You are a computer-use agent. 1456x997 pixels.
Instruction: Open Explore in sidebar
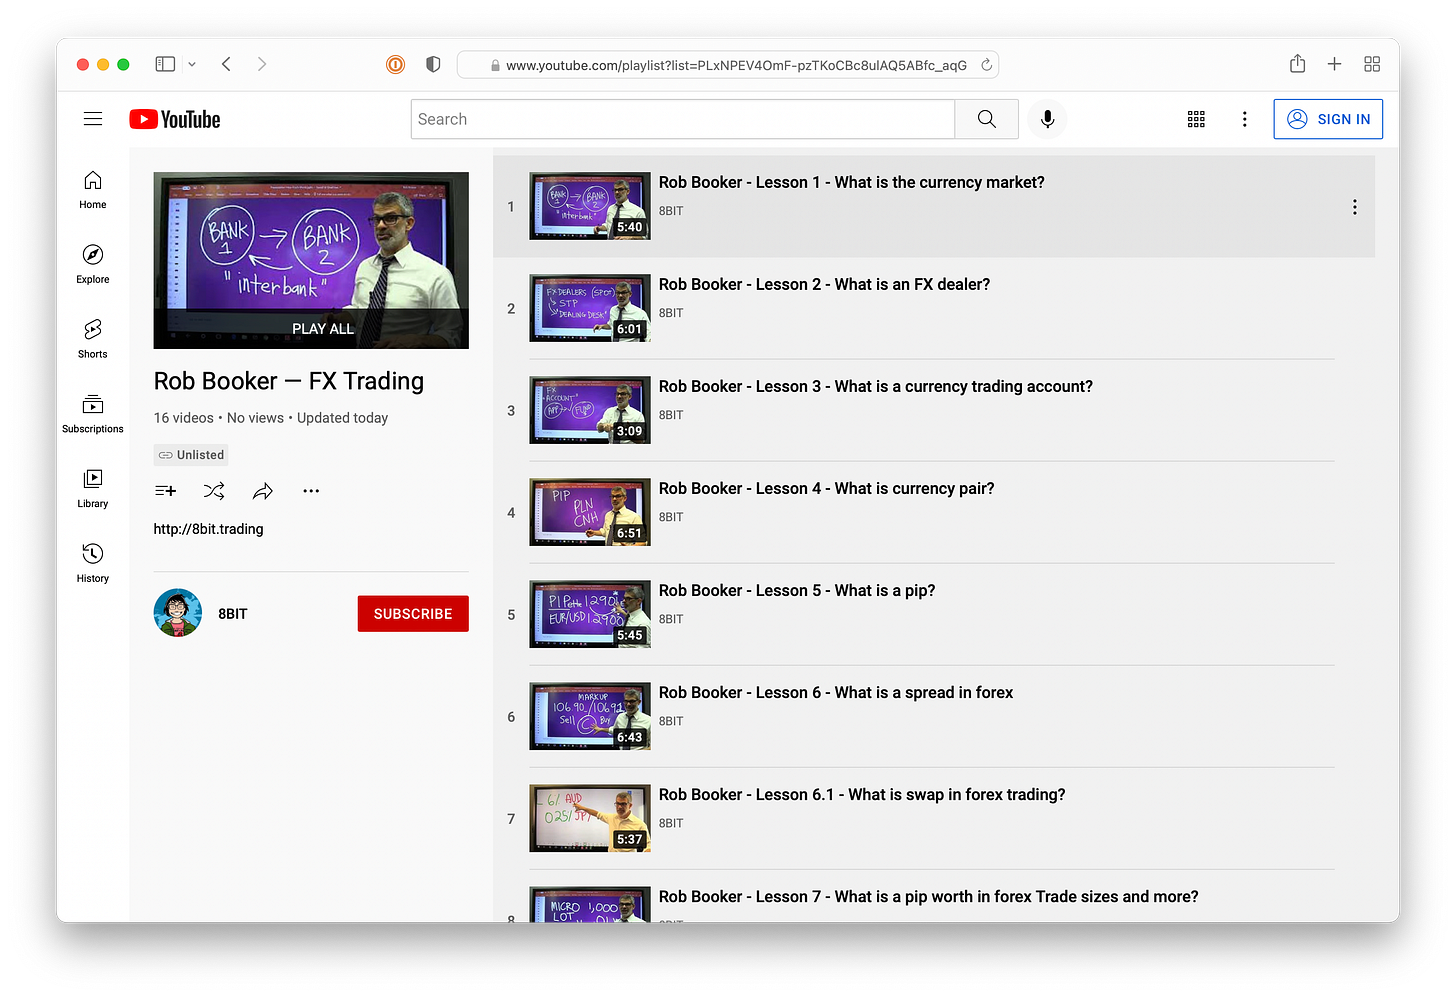coord(93,264)
